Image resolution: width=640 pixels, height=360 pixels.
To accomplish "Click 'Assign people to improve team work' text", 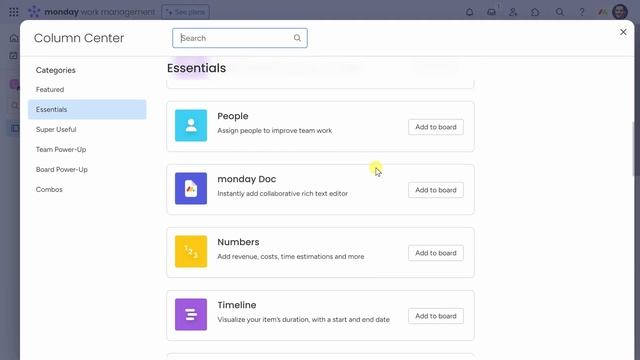I will [x=274, y=131].
